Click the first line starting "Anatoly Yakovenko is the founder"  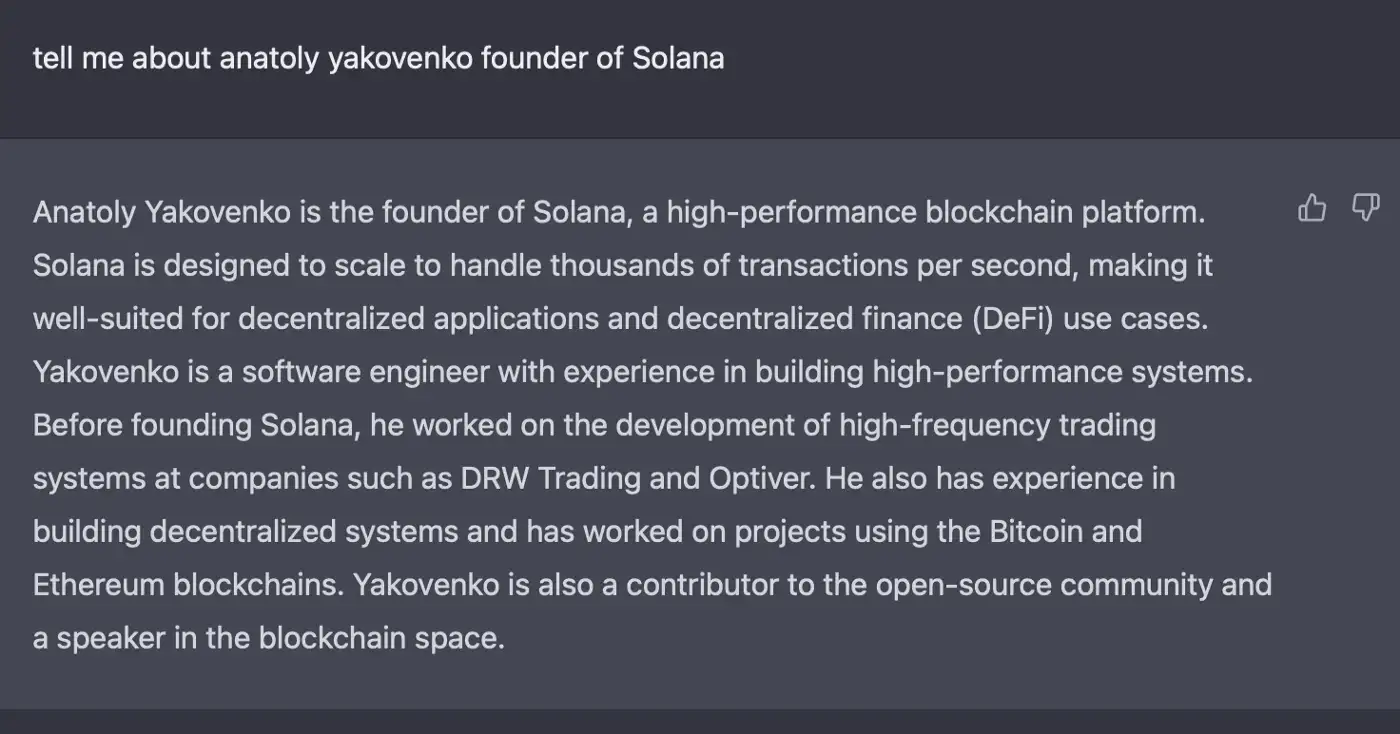tap(619, 213)
